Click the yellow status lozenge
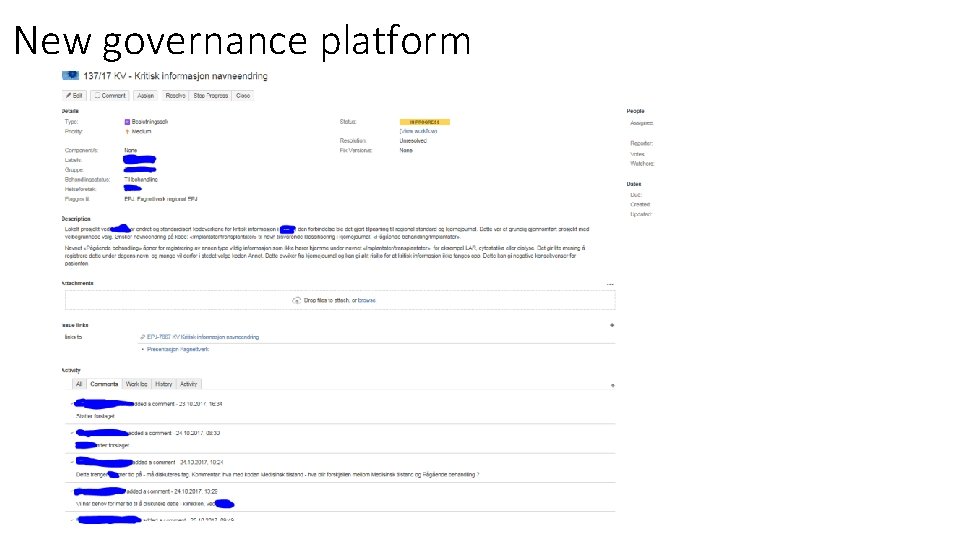Screen dimensions: 960x540 424,122
